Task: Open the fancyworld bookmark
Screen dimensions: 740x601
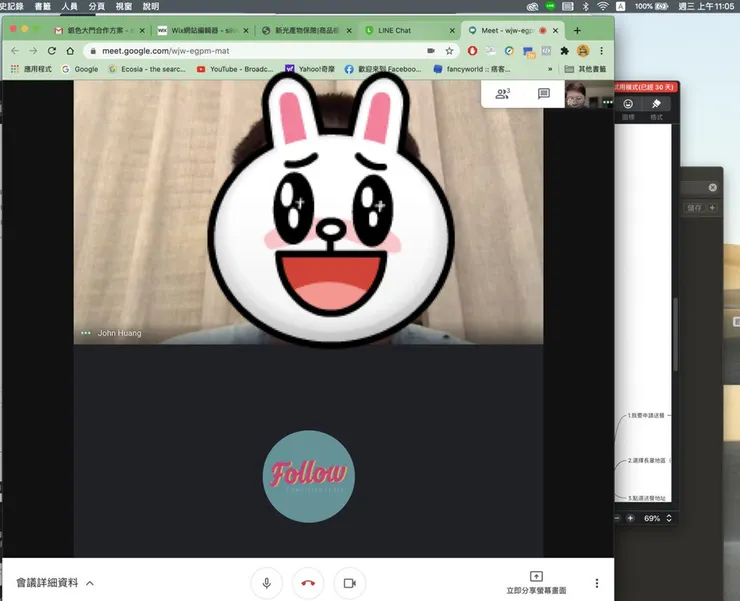Action: tap(472, 69)
